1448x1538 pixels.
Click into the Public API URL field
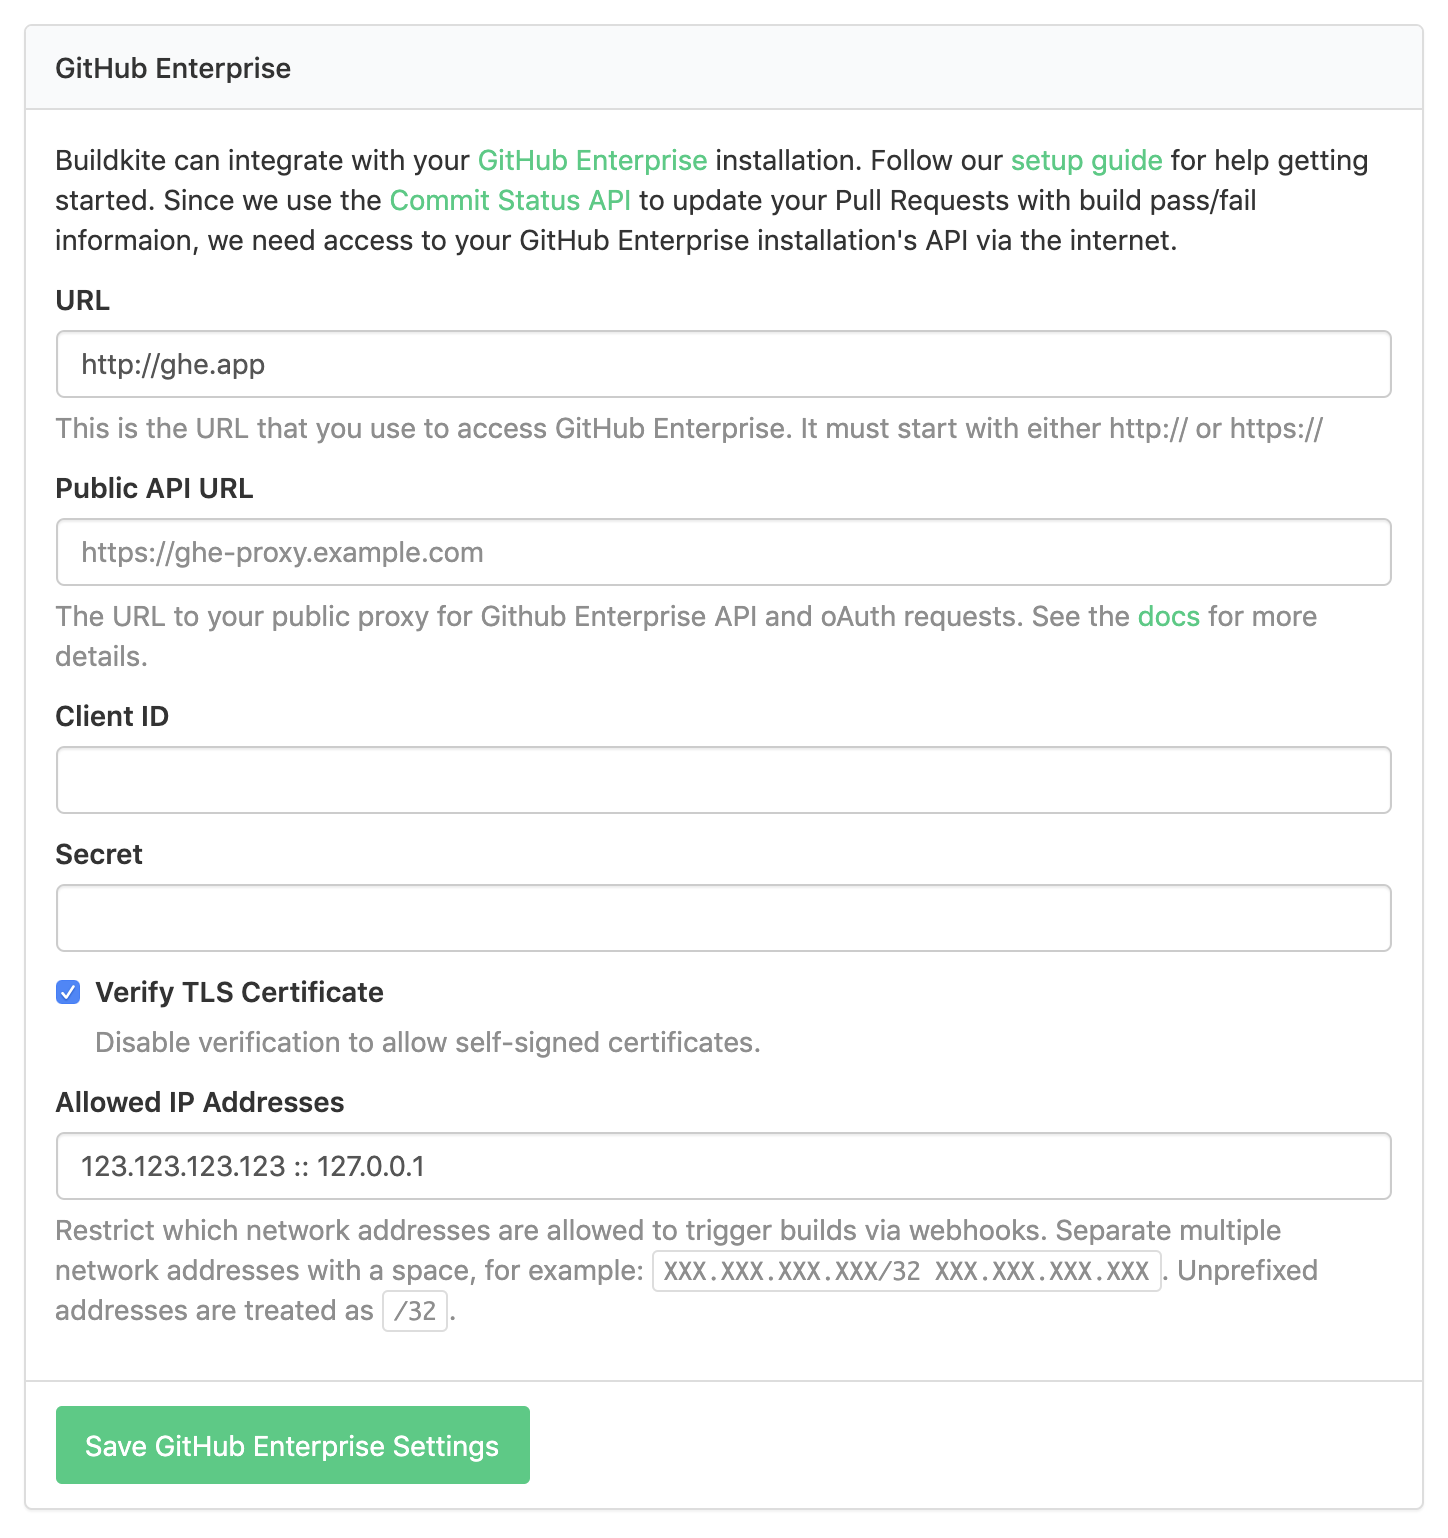coord(723,552)
